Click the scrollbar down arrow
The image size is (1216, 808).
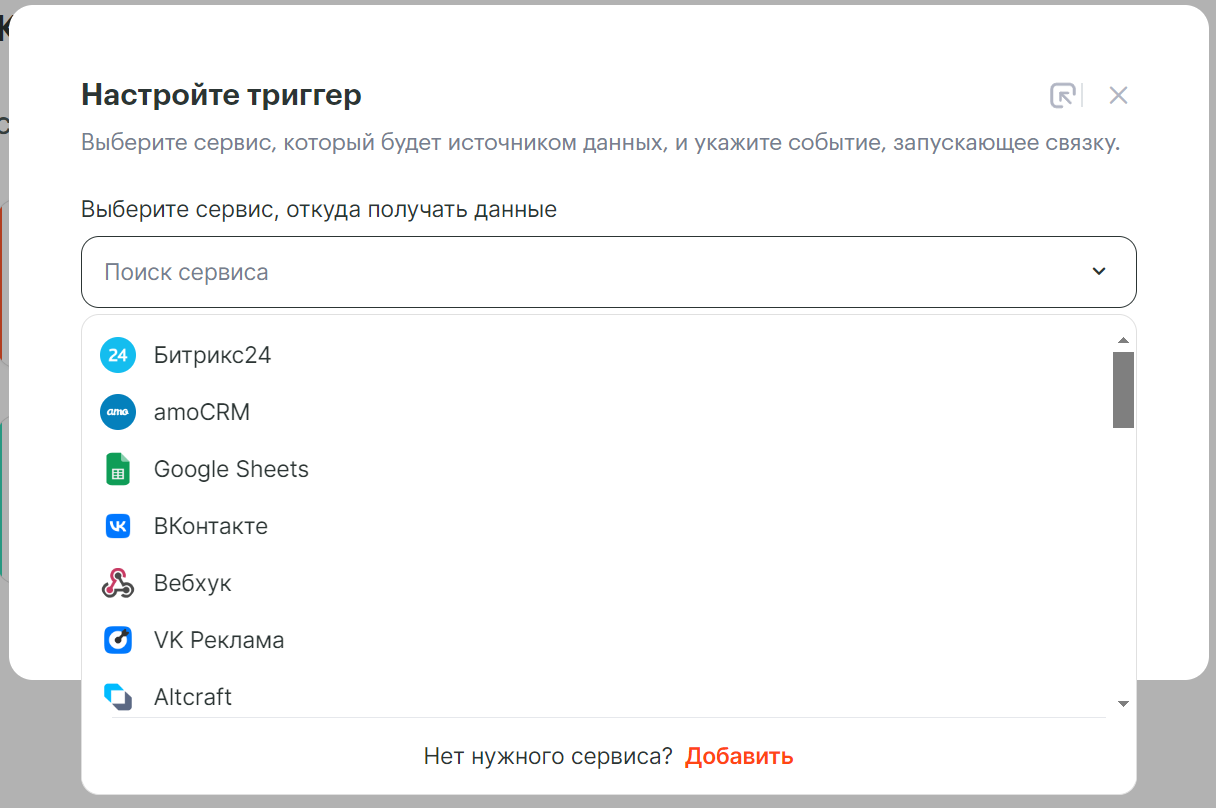point(1123,704)
